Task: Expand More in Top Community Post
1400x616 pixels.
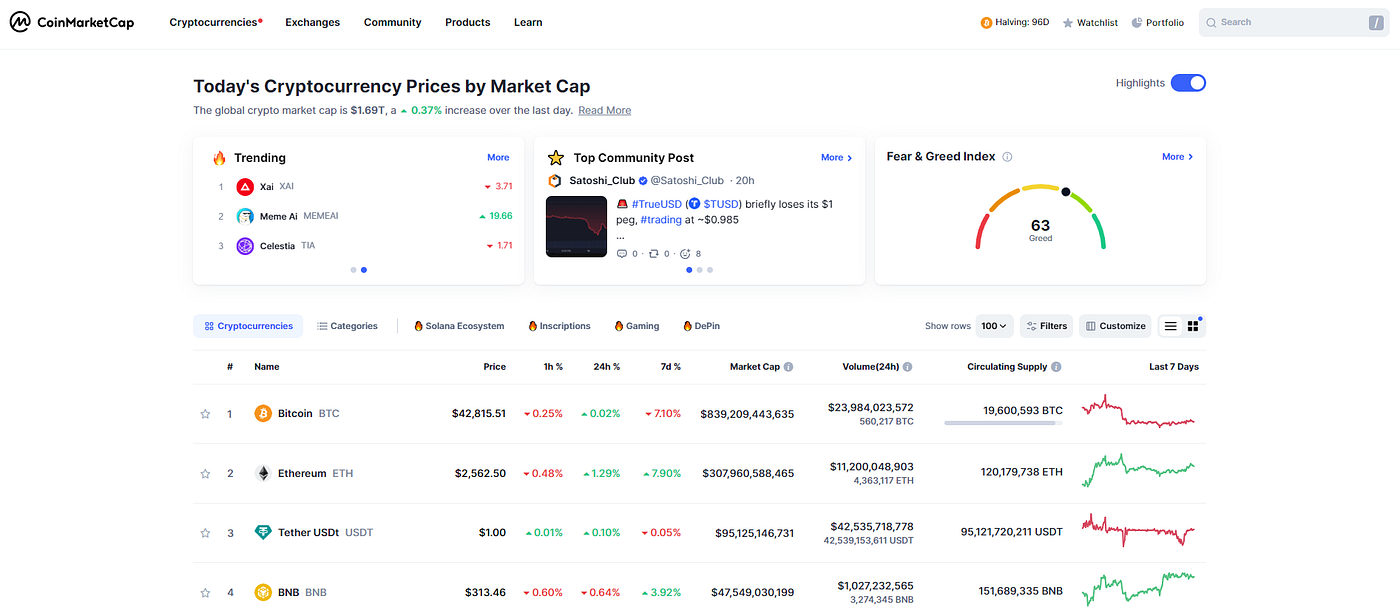Action: [x=837, y=158]
